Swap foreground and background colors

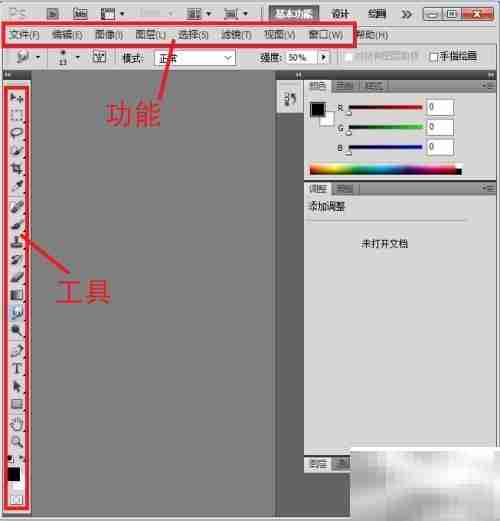[x=22, y=459]
